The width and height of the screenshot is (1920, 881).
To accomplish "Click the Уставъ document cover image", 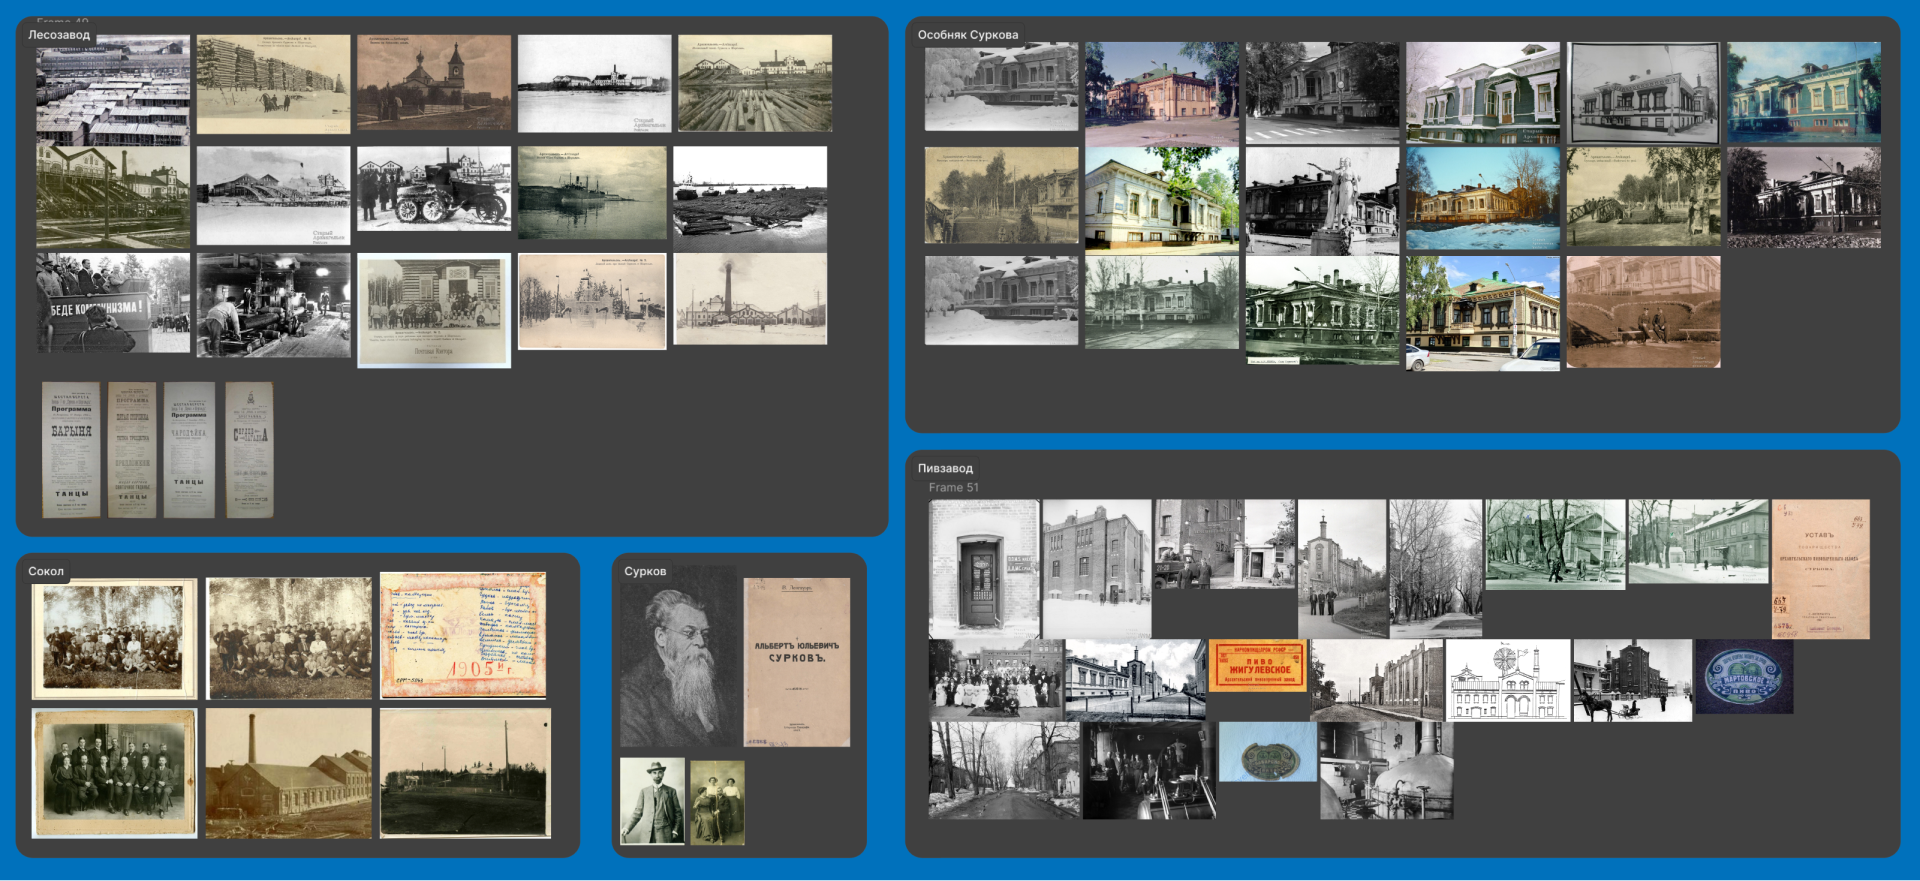I will pos(1820,569).
